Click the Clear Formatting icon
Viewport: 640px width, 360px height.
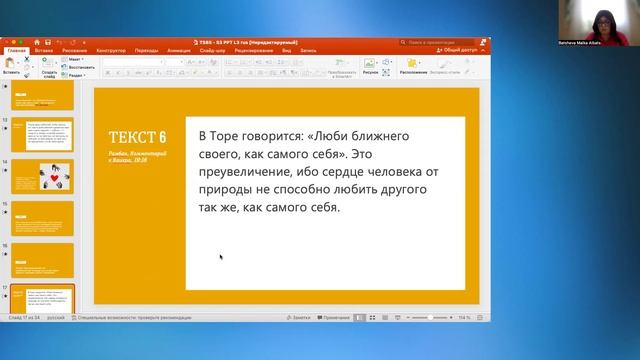(x=213, y=62)
